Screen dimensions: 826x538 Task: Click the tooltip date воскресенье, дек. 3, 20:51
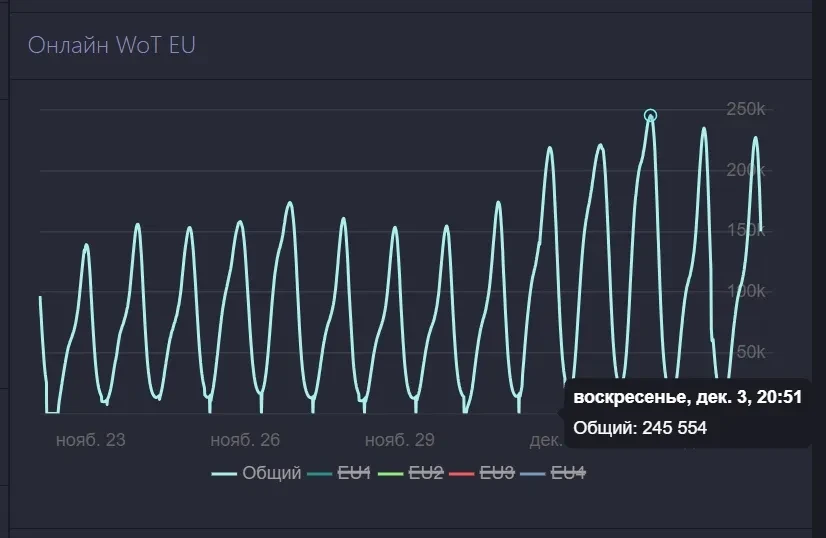tap(687, 397)
